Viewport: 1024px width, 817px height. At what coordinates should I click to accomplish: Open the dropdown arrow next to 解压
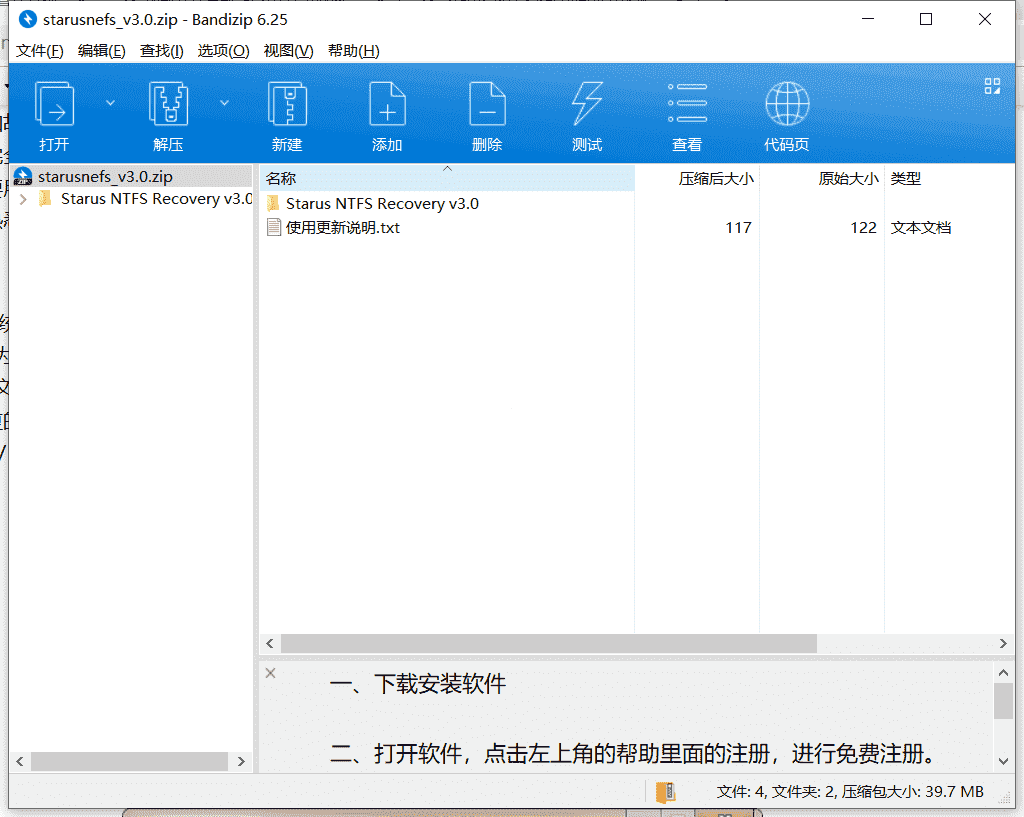[x=224, y=103]
